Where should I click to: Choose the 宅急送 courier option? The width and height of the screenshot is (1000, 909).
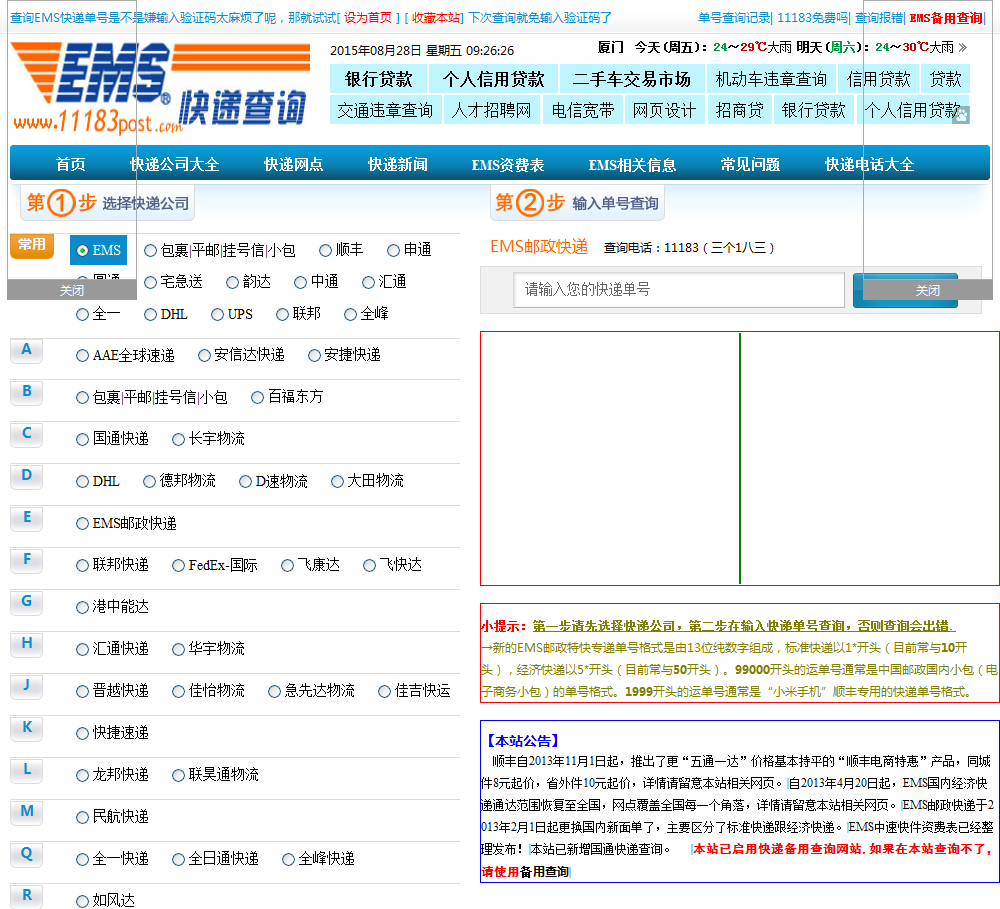[x=151, y=283]
